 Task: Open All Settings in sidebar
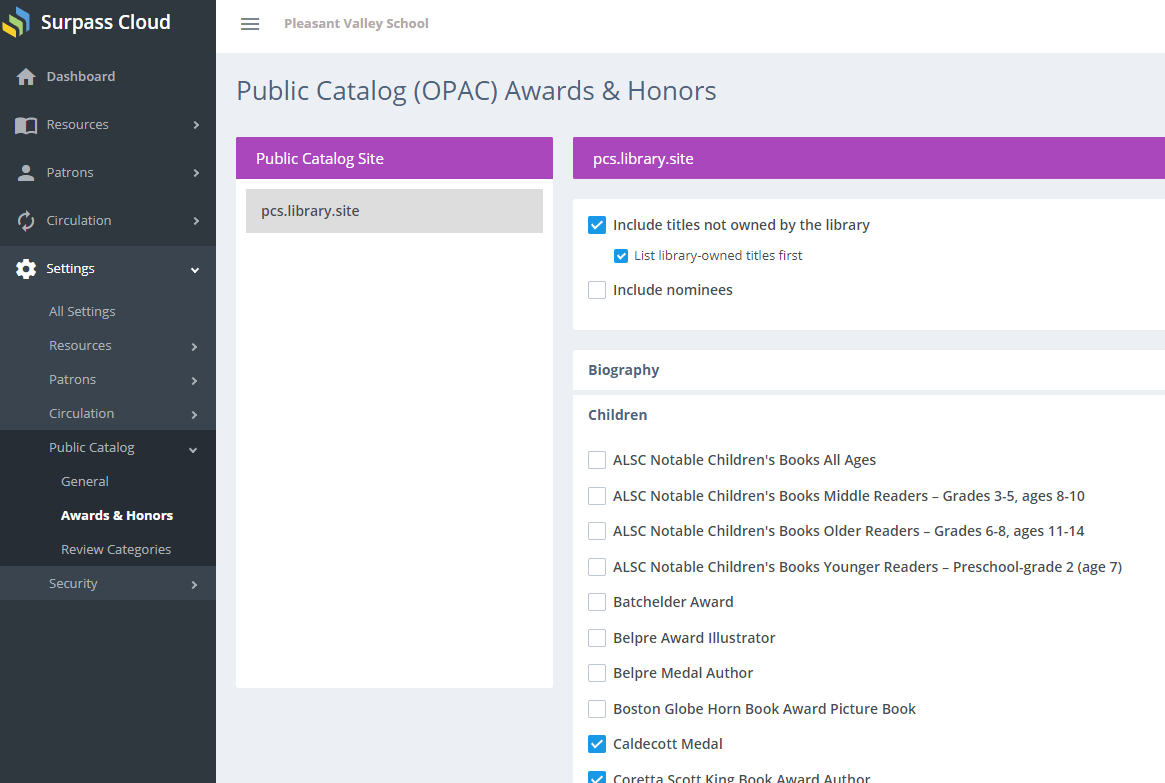point(82,311)
